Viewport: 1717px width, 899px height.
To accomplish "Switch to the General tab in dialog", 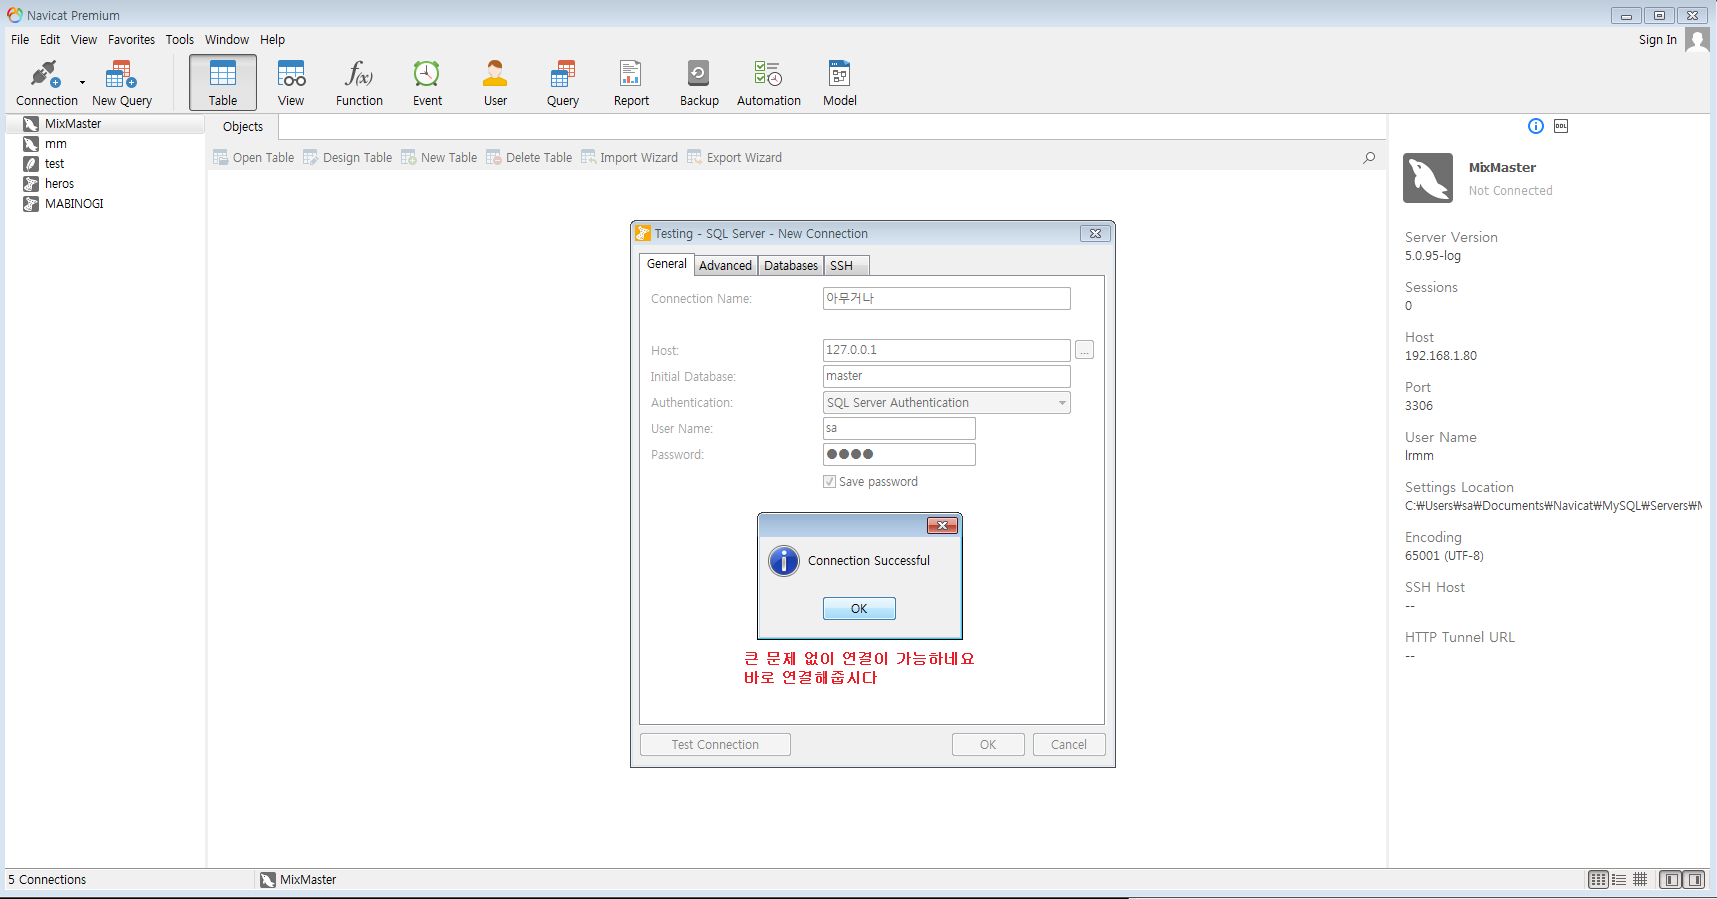I will click(x=667, y=264).
